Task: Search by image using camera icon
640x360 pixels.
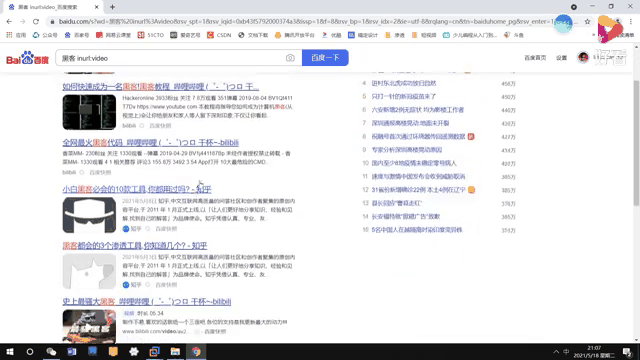Action: pyautogui.click(x=290, y=58)
